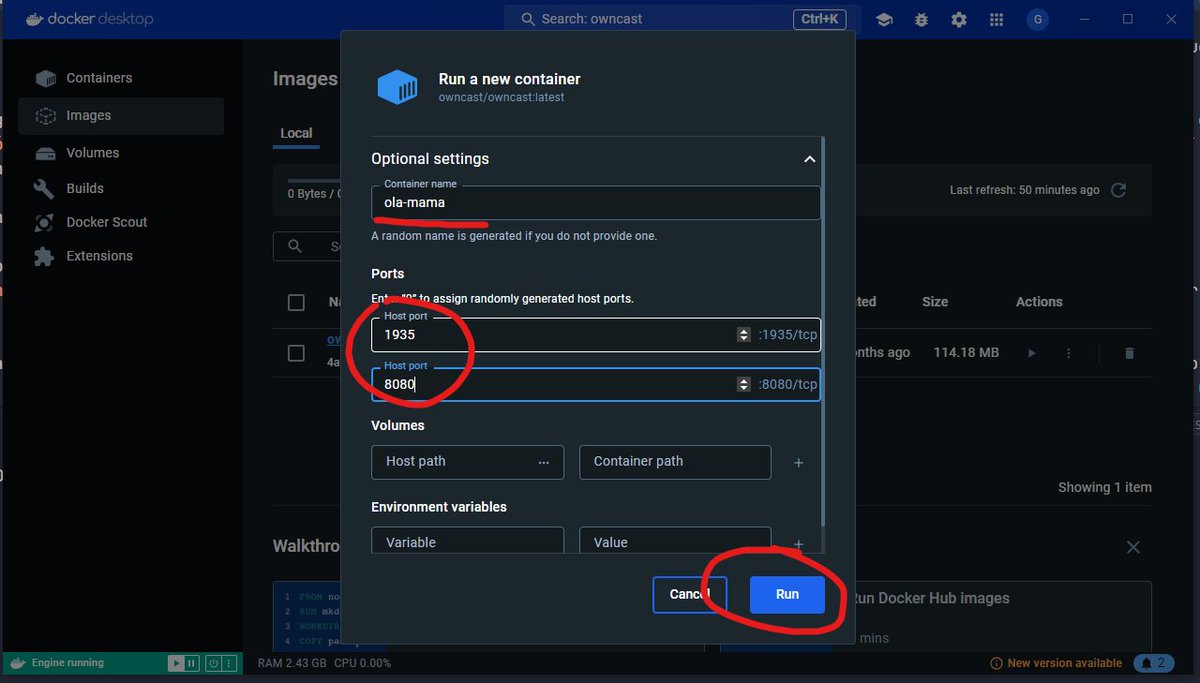The height and width of the screenshot is (683, 1200).
Task: Close the Walkthroughs panel
Action: coord(1133,547)
